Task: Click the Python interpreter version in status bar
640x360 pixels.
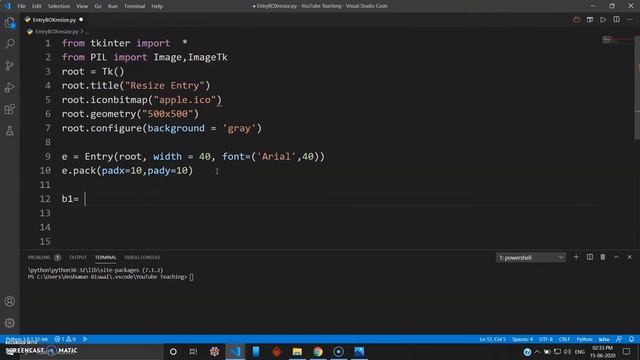Action: pyautogui.click(x=27, y=339)
